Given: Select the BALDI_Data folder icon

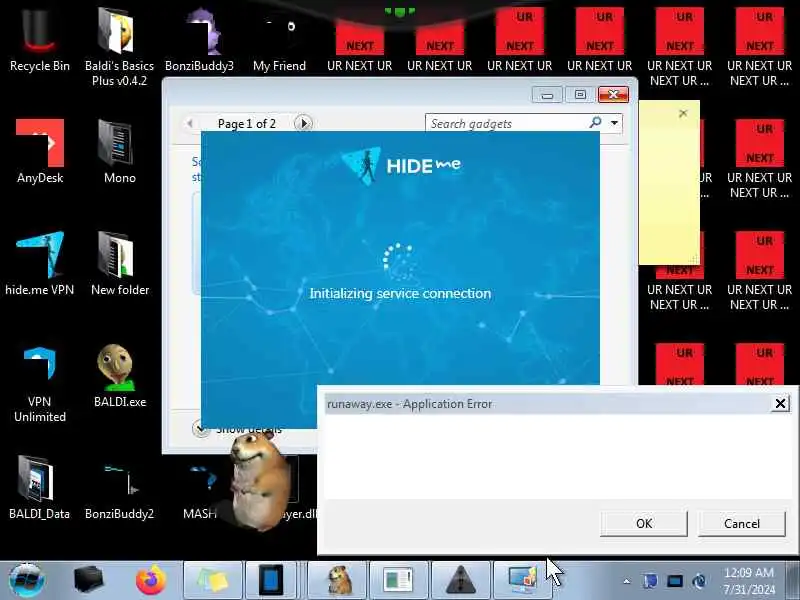Looking at the screenshot, I should 39,489.
